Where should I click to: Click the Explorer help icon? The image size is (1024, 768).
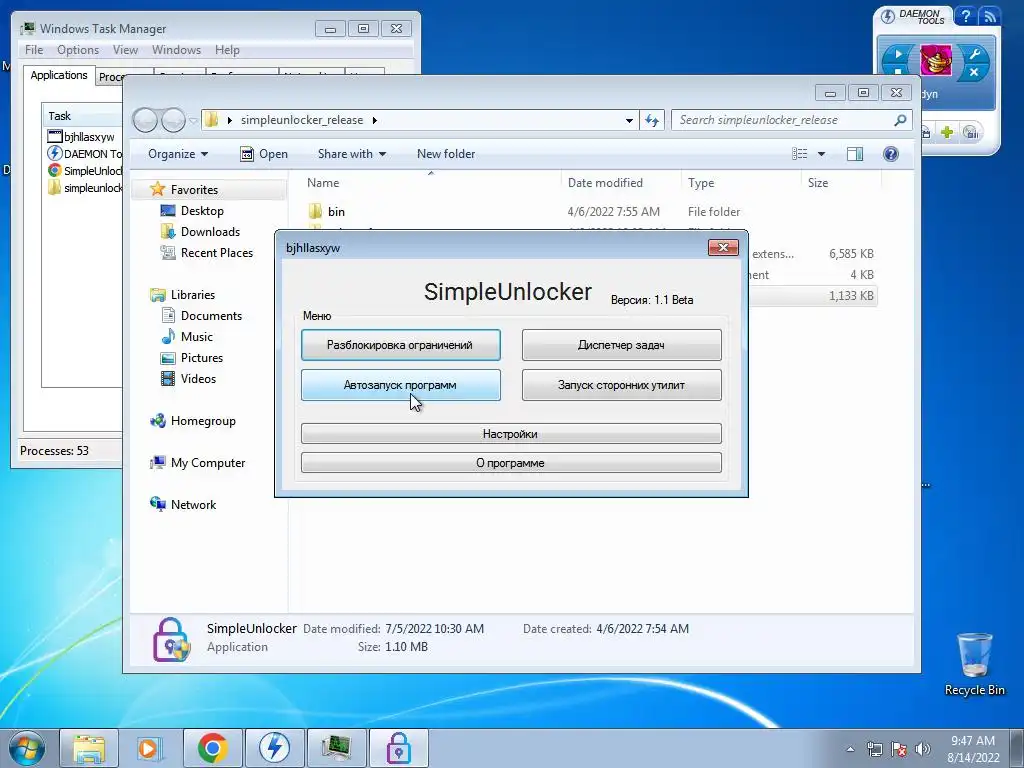click(x=890, y=154)
